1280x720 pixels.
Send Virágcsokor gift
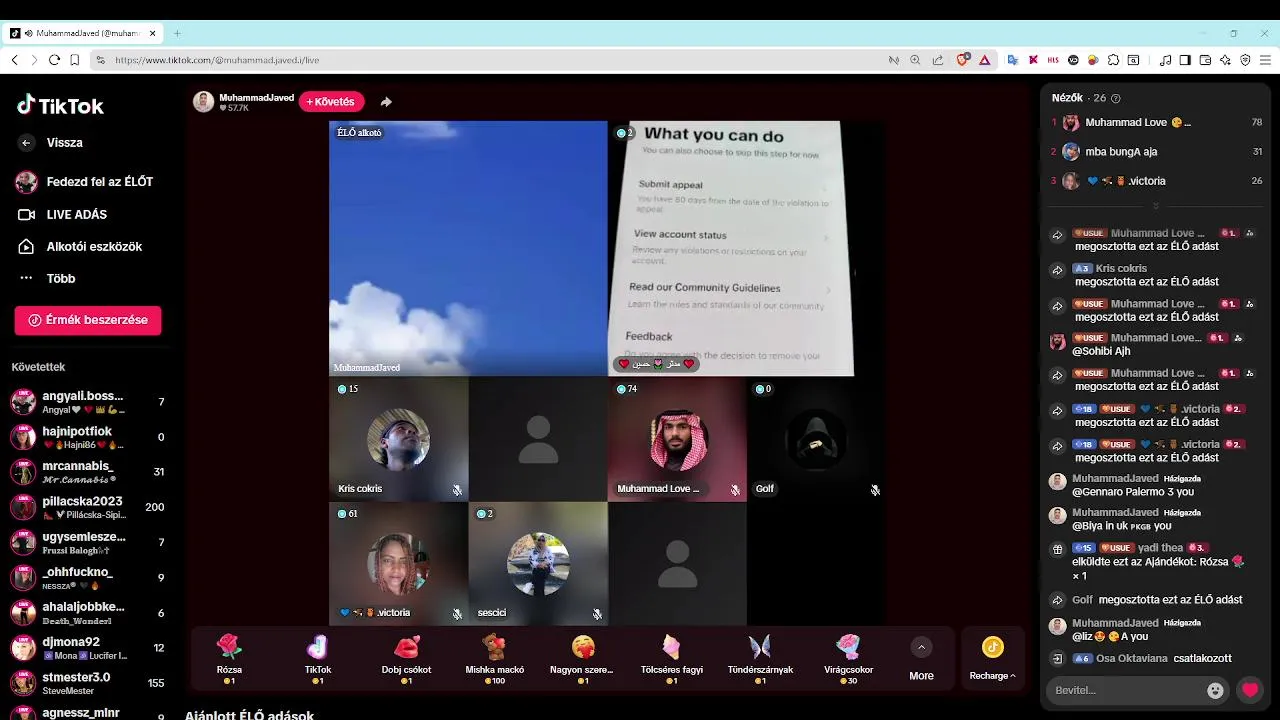tap(848, 658)
